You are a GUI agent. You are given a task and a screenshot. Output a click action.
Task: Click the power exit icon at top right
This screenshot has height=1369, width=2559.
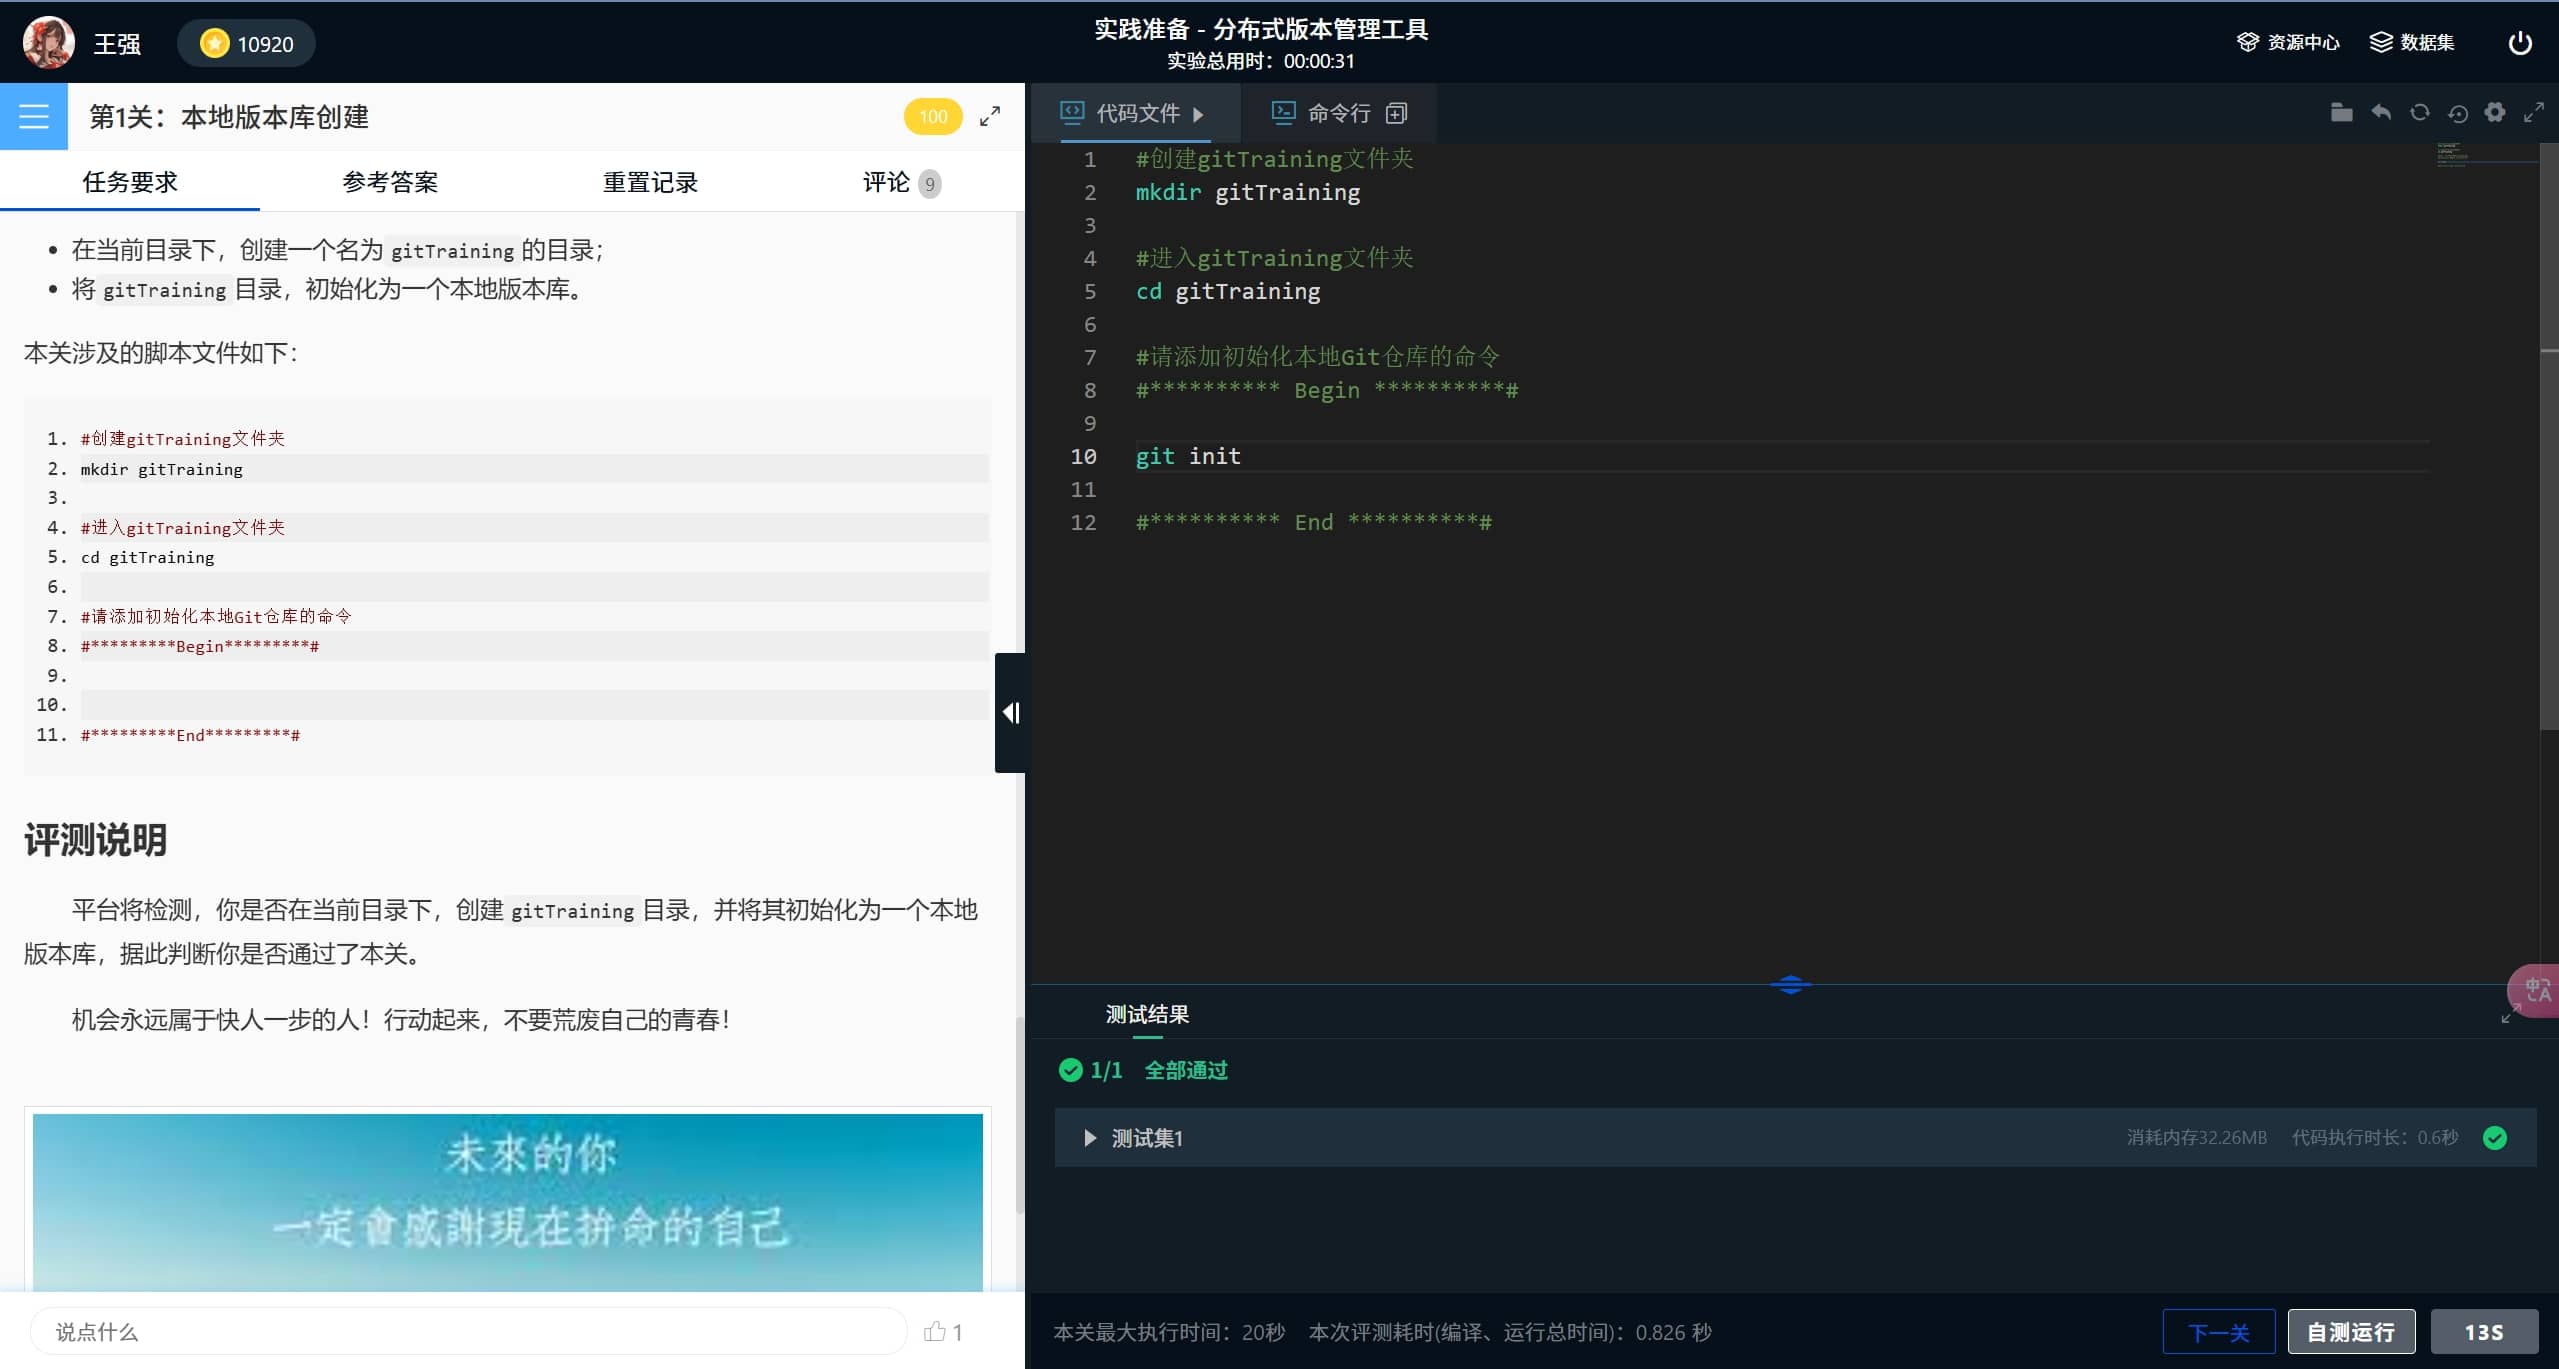tap(2520, 43)
